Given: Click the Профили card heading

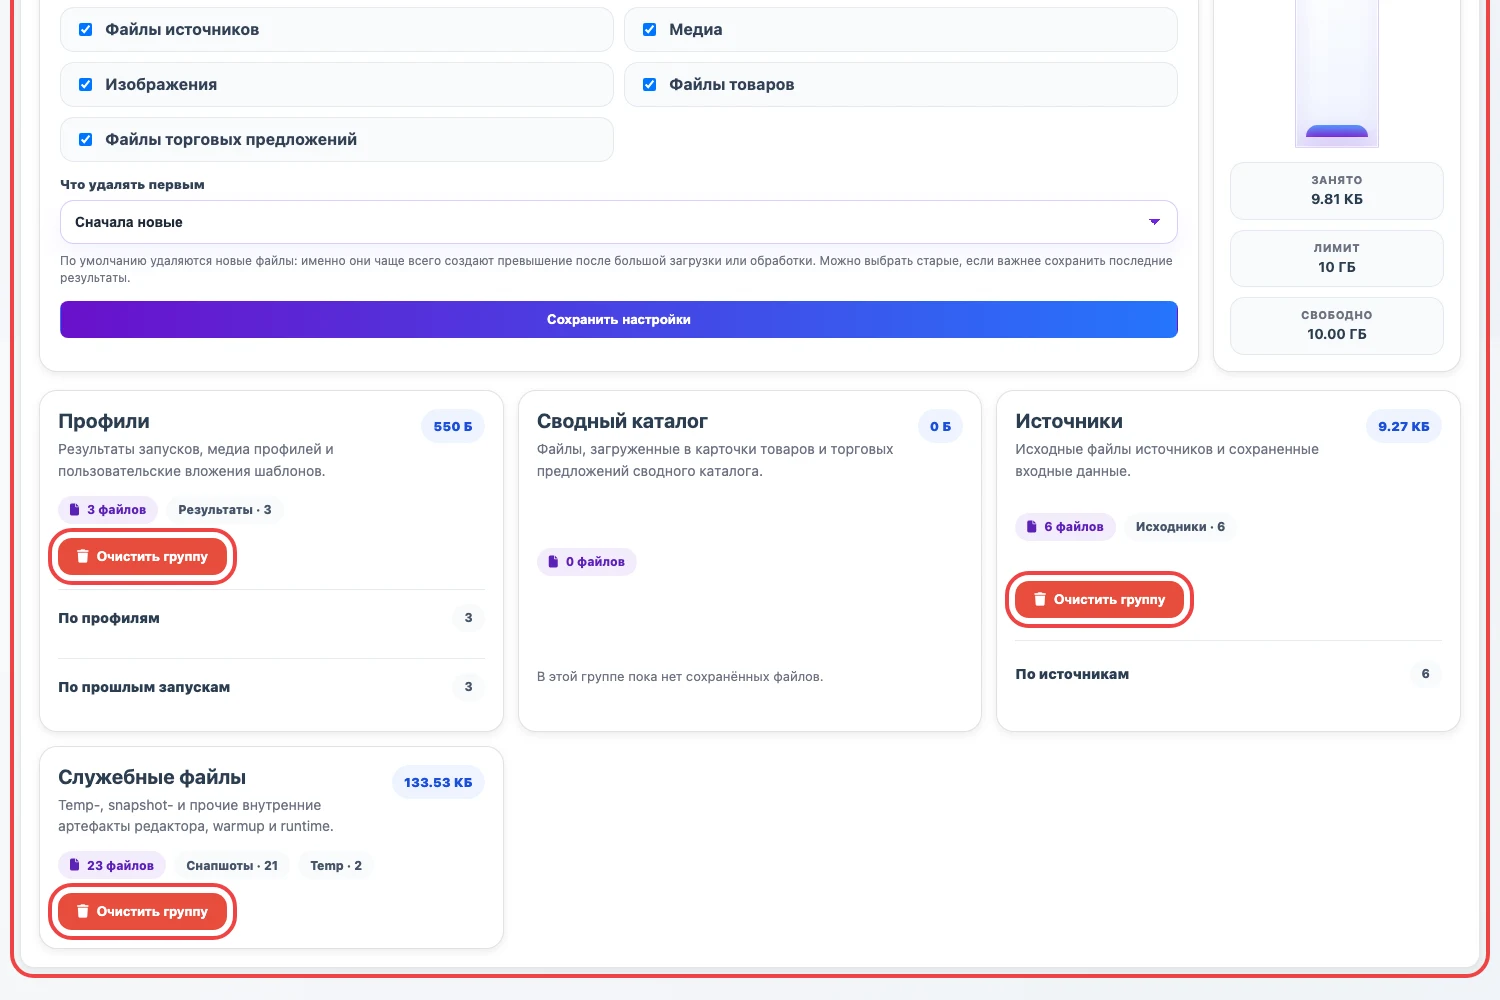Looking at the screenshot, I should pyautogui.click(x=104, y=421).
